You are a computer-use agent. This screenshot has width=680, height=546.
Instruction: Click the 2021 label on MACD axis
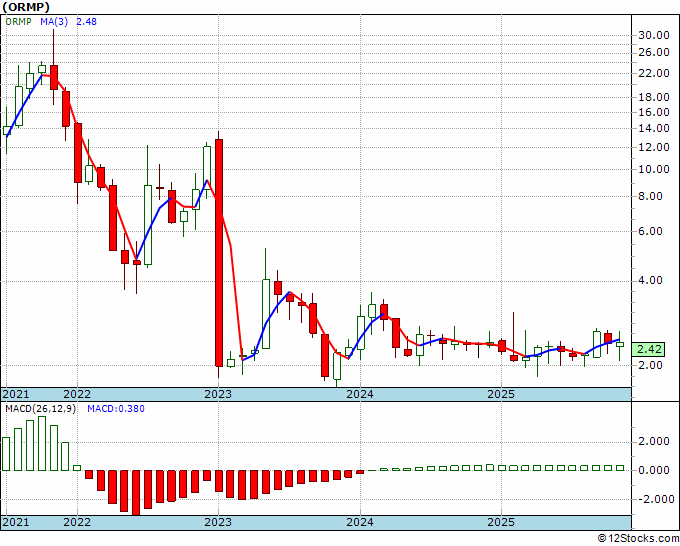[x=16, y=522]
